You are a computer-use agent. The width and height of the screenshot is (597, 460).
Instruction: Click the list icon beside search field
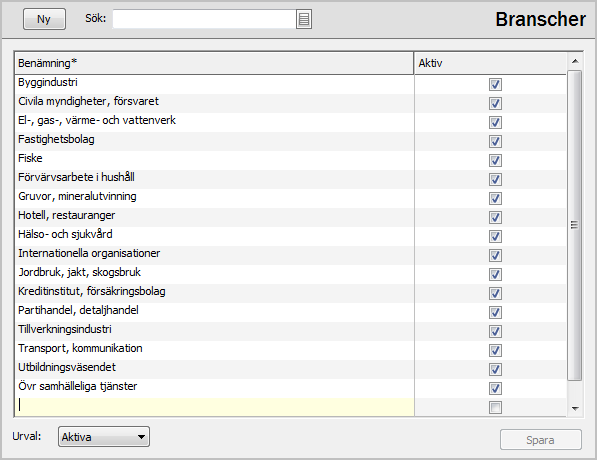[303, 19]
